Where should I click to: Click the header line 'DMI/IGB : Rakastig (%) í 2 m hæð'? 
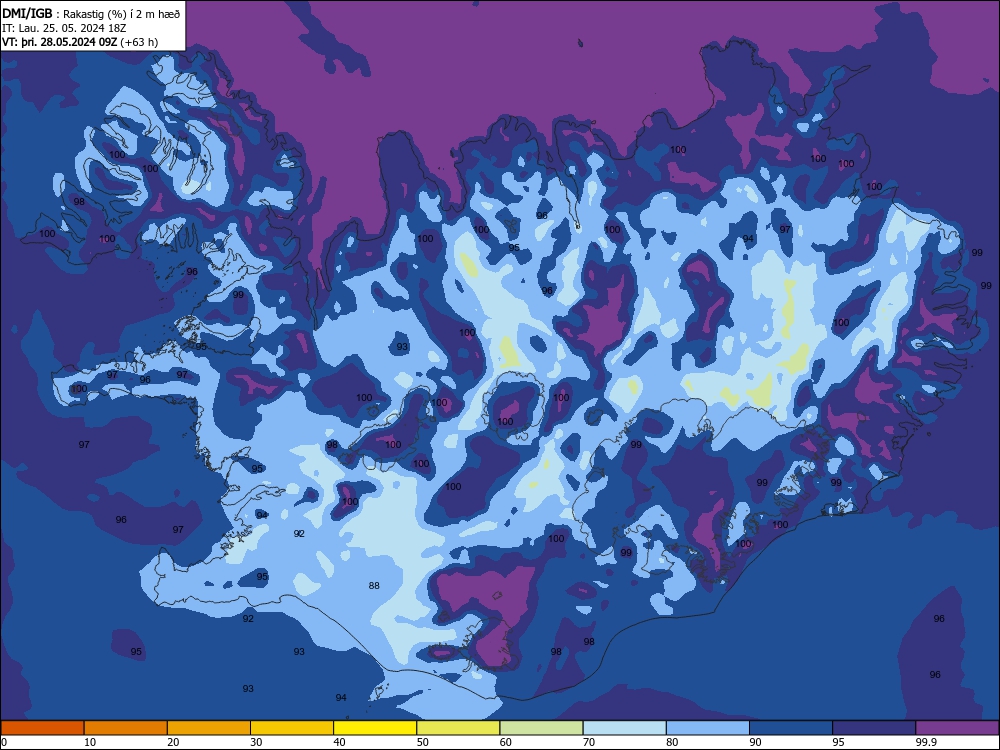[x=92, y=14]
